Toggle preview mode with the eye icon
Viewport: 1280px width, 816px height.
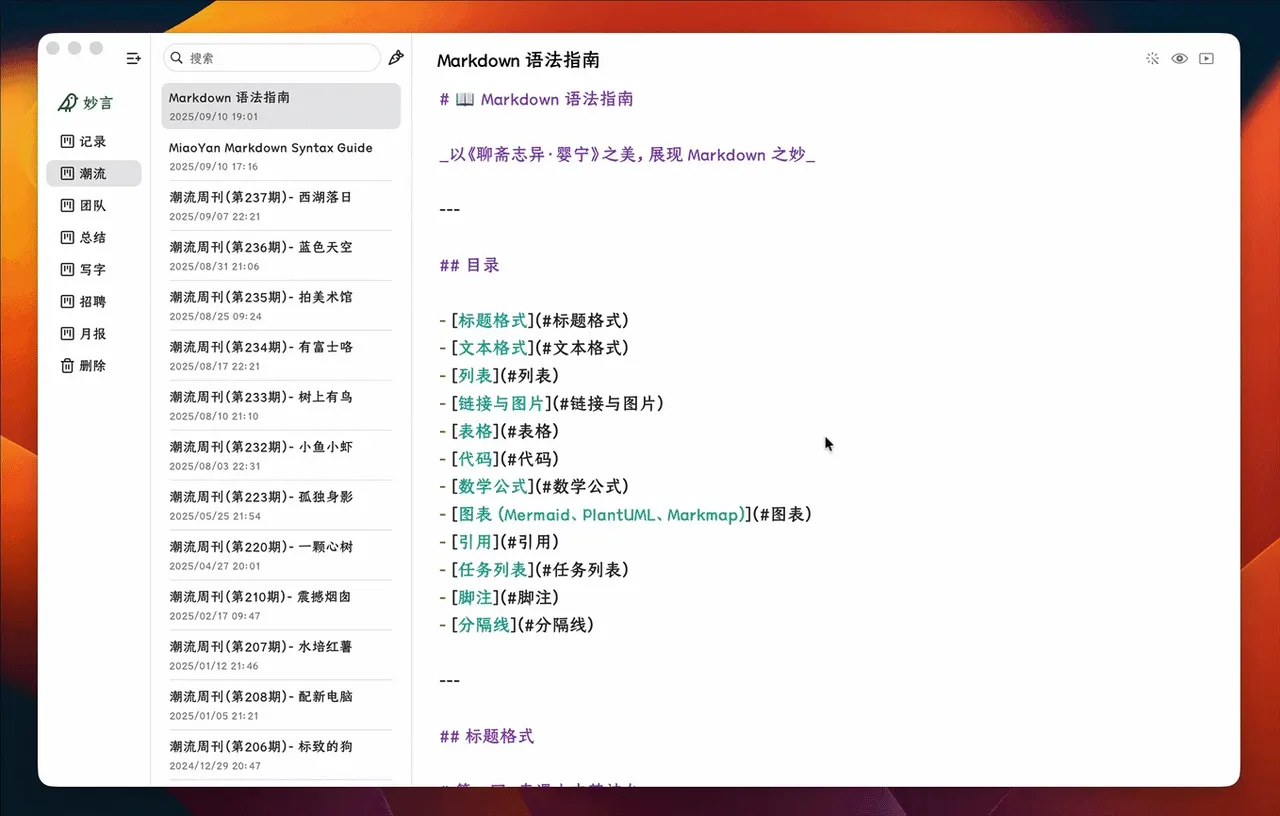click(1179, 59)
